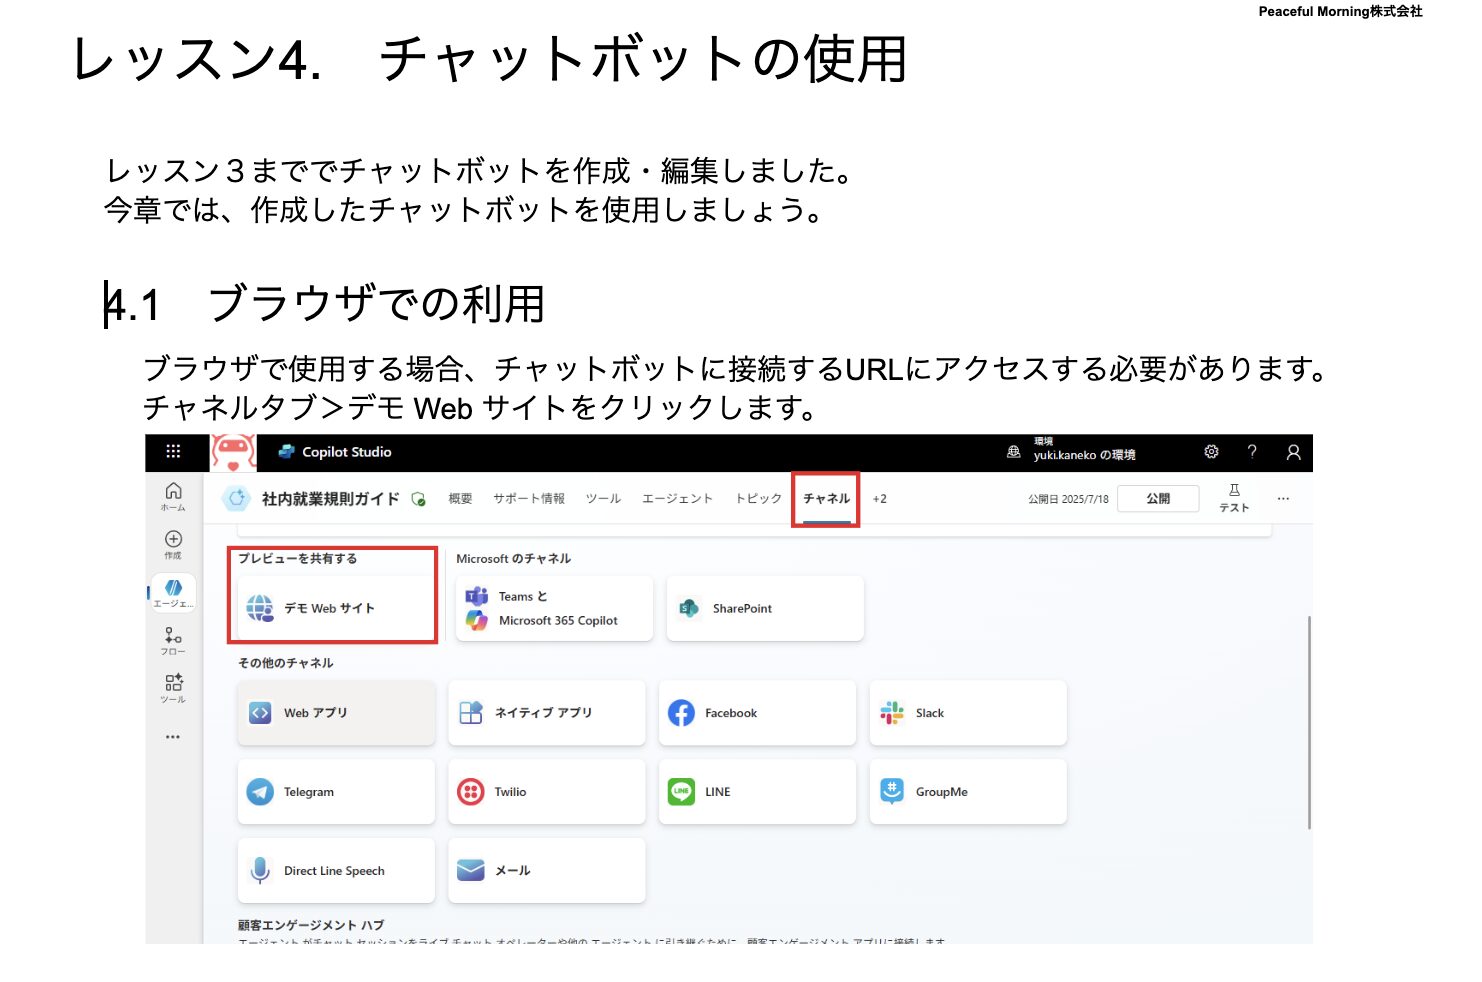Viewport: 1482px width, 982px height.
Task: Select the 概要 tab
Action: pos(460,499)
